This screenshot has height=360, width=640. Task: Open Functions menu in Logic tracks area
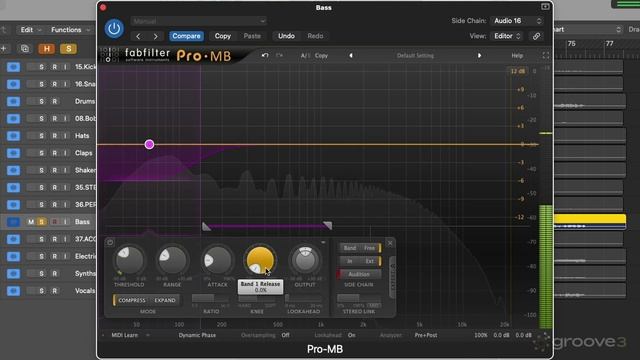point(70,30)
